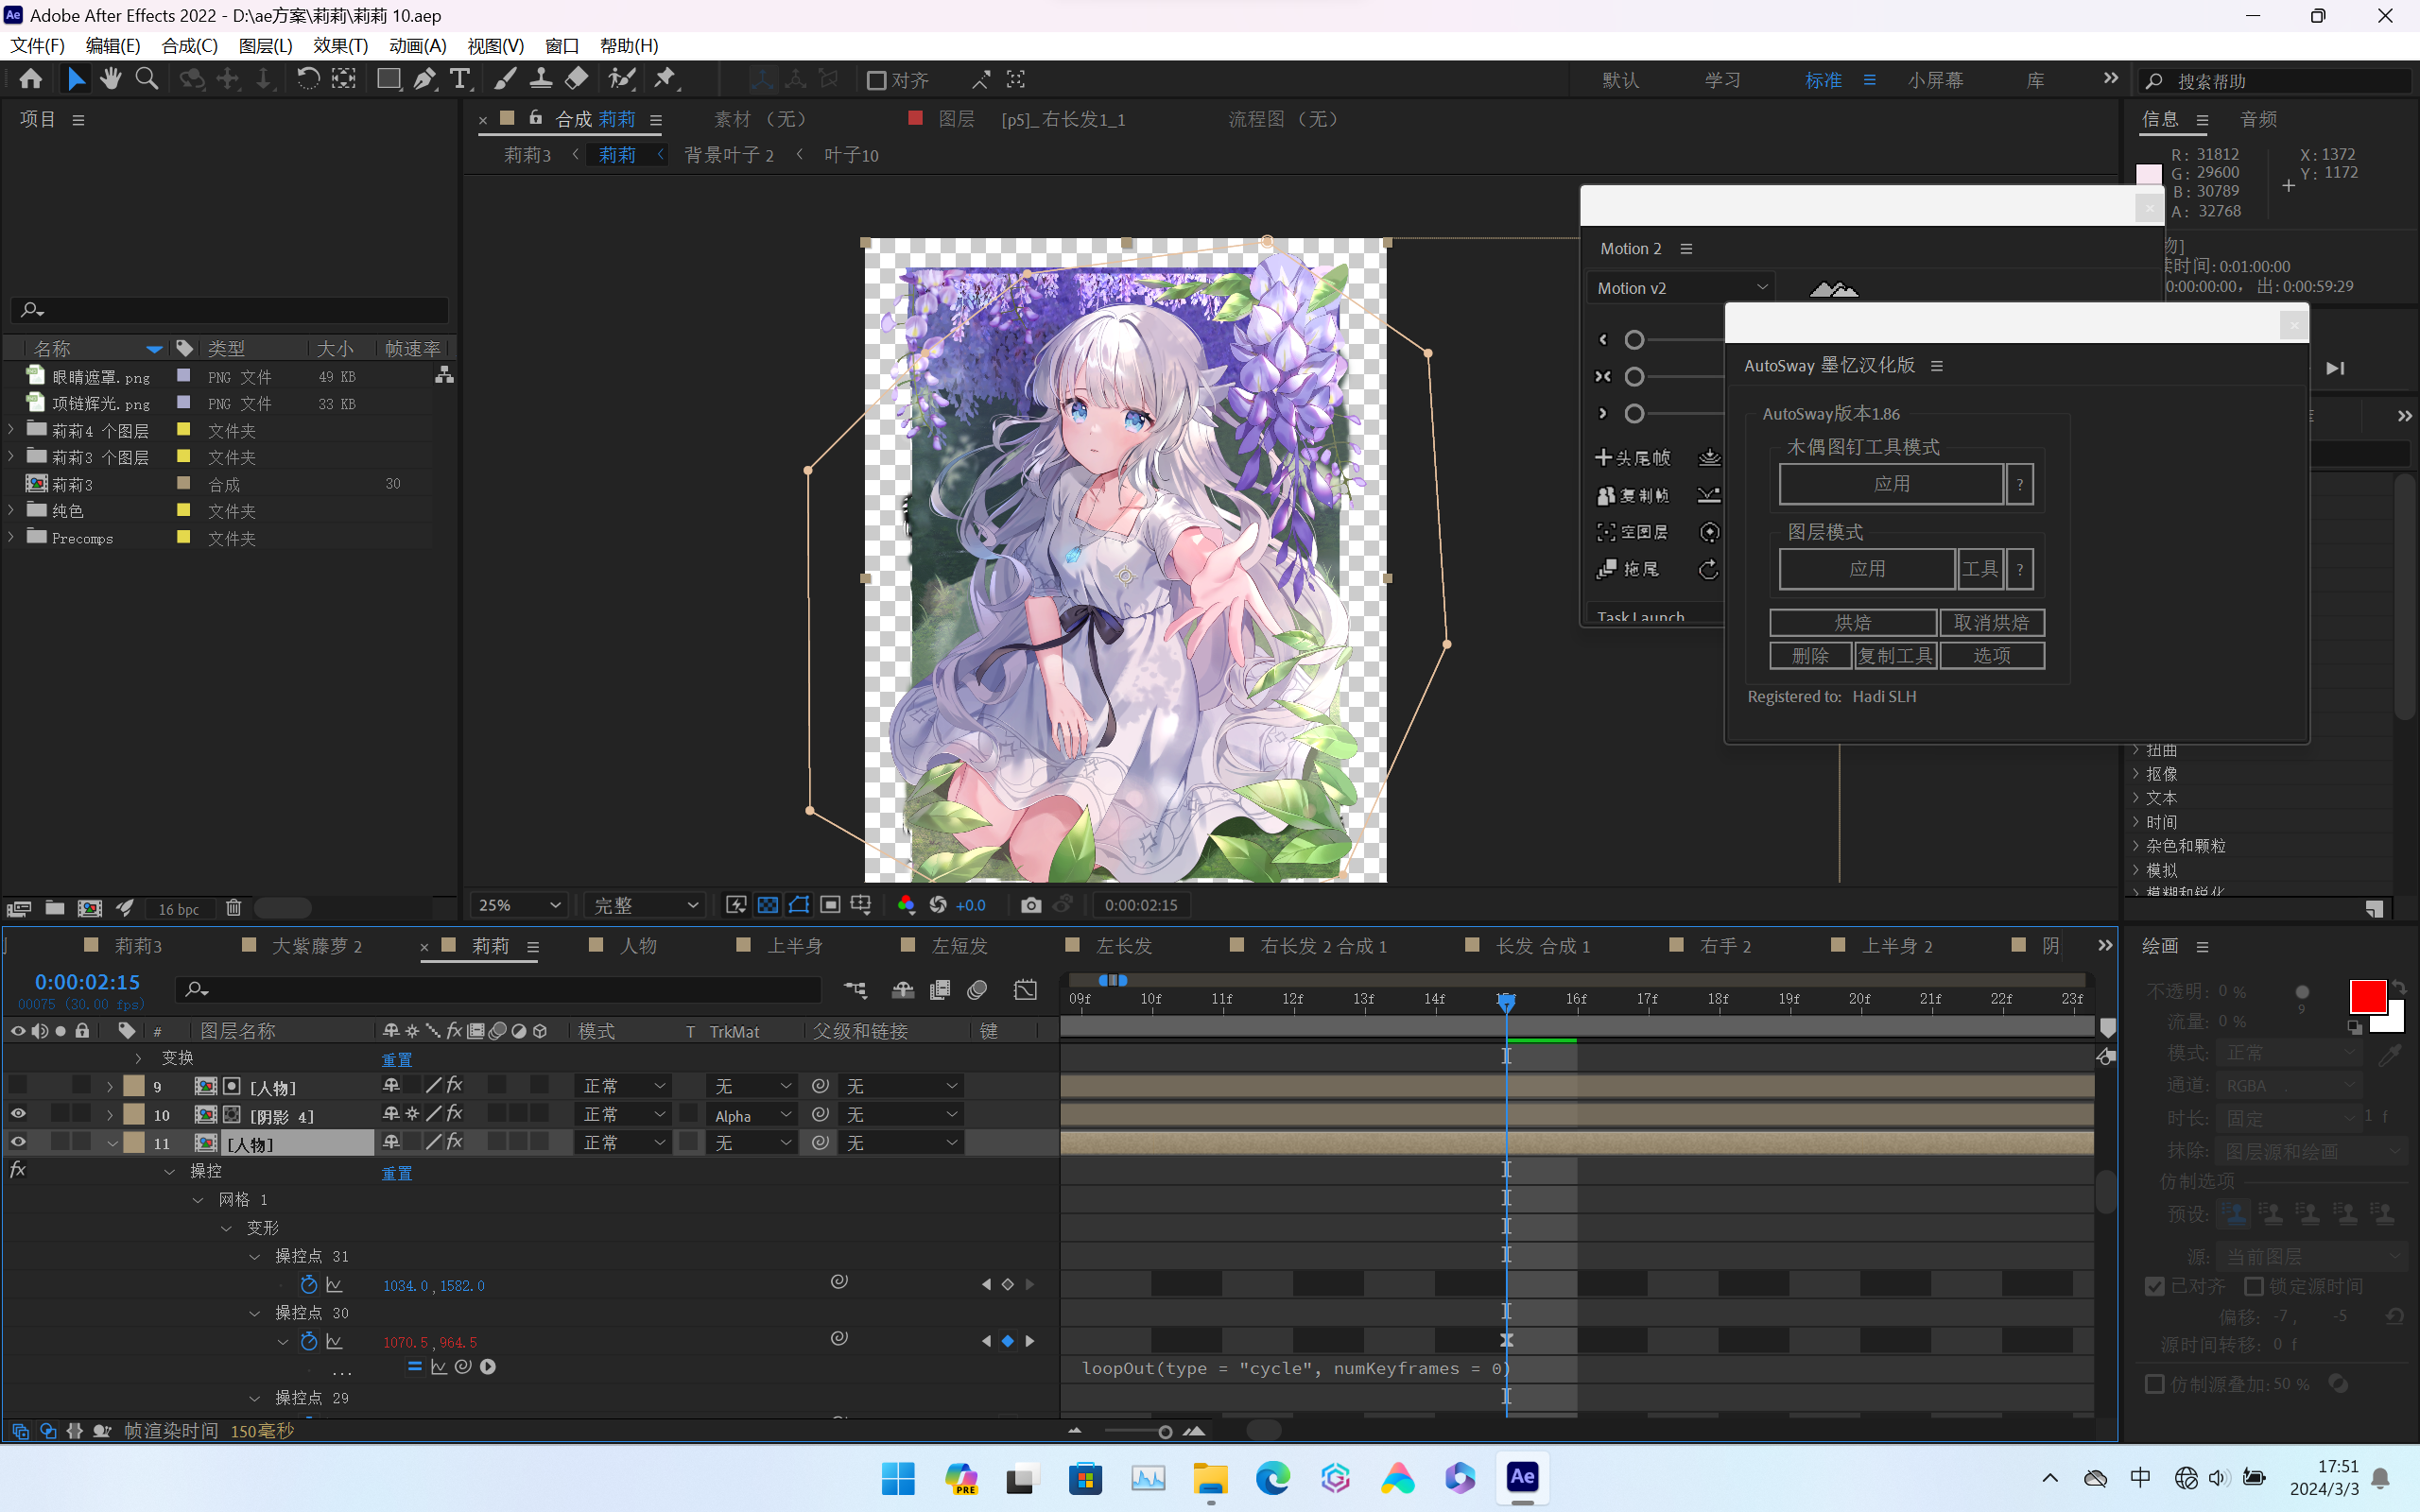
Task: Uncheck 已对齐 in paint panel
Action: click(x=2155, y=1286)
